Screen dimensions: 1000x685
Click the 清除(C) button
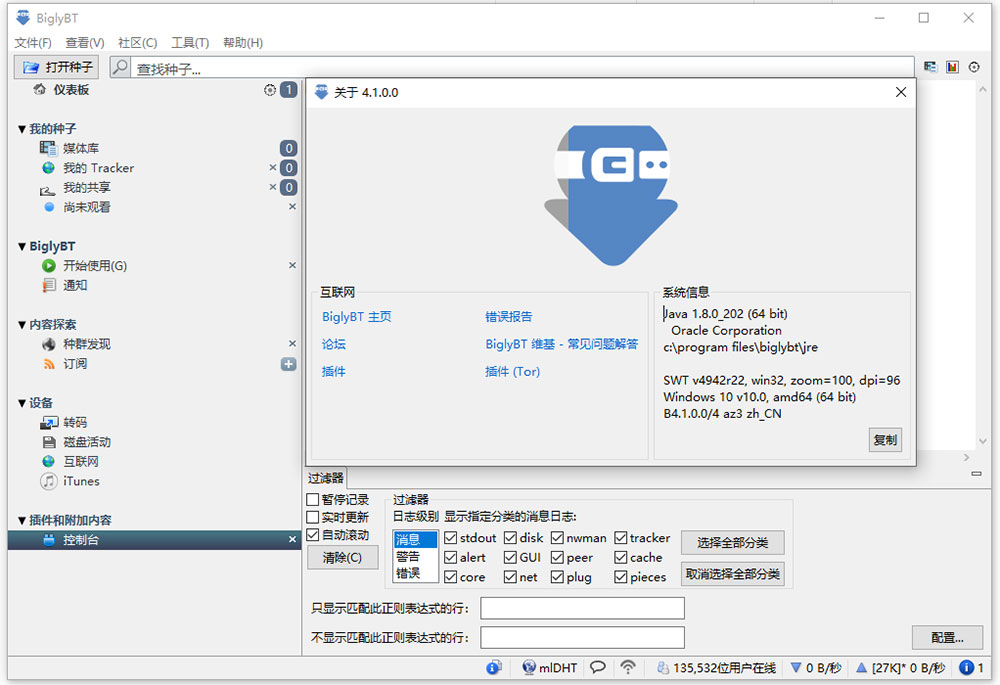342,557
